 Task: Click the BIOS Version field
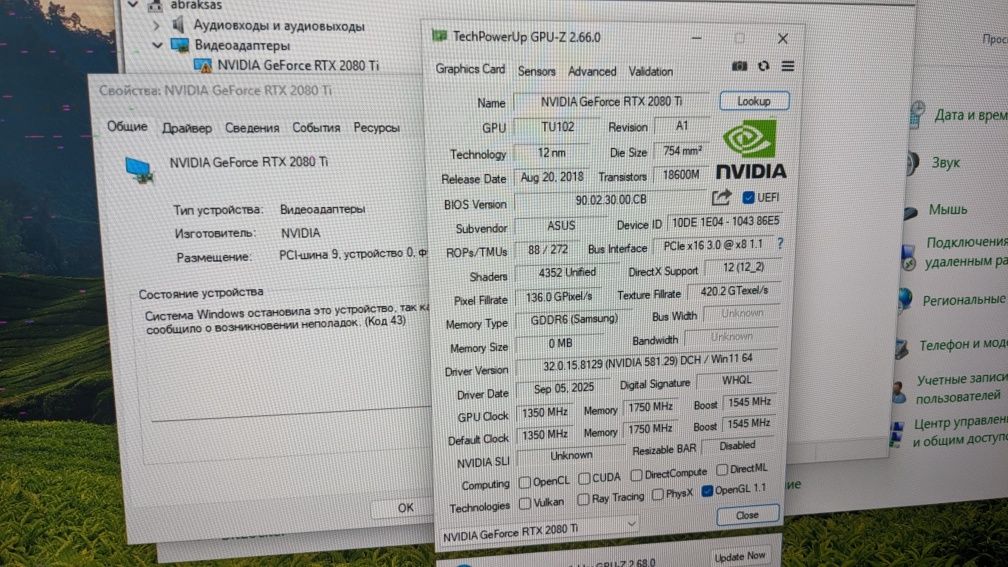pyautogui.click(x=611, y=200)
